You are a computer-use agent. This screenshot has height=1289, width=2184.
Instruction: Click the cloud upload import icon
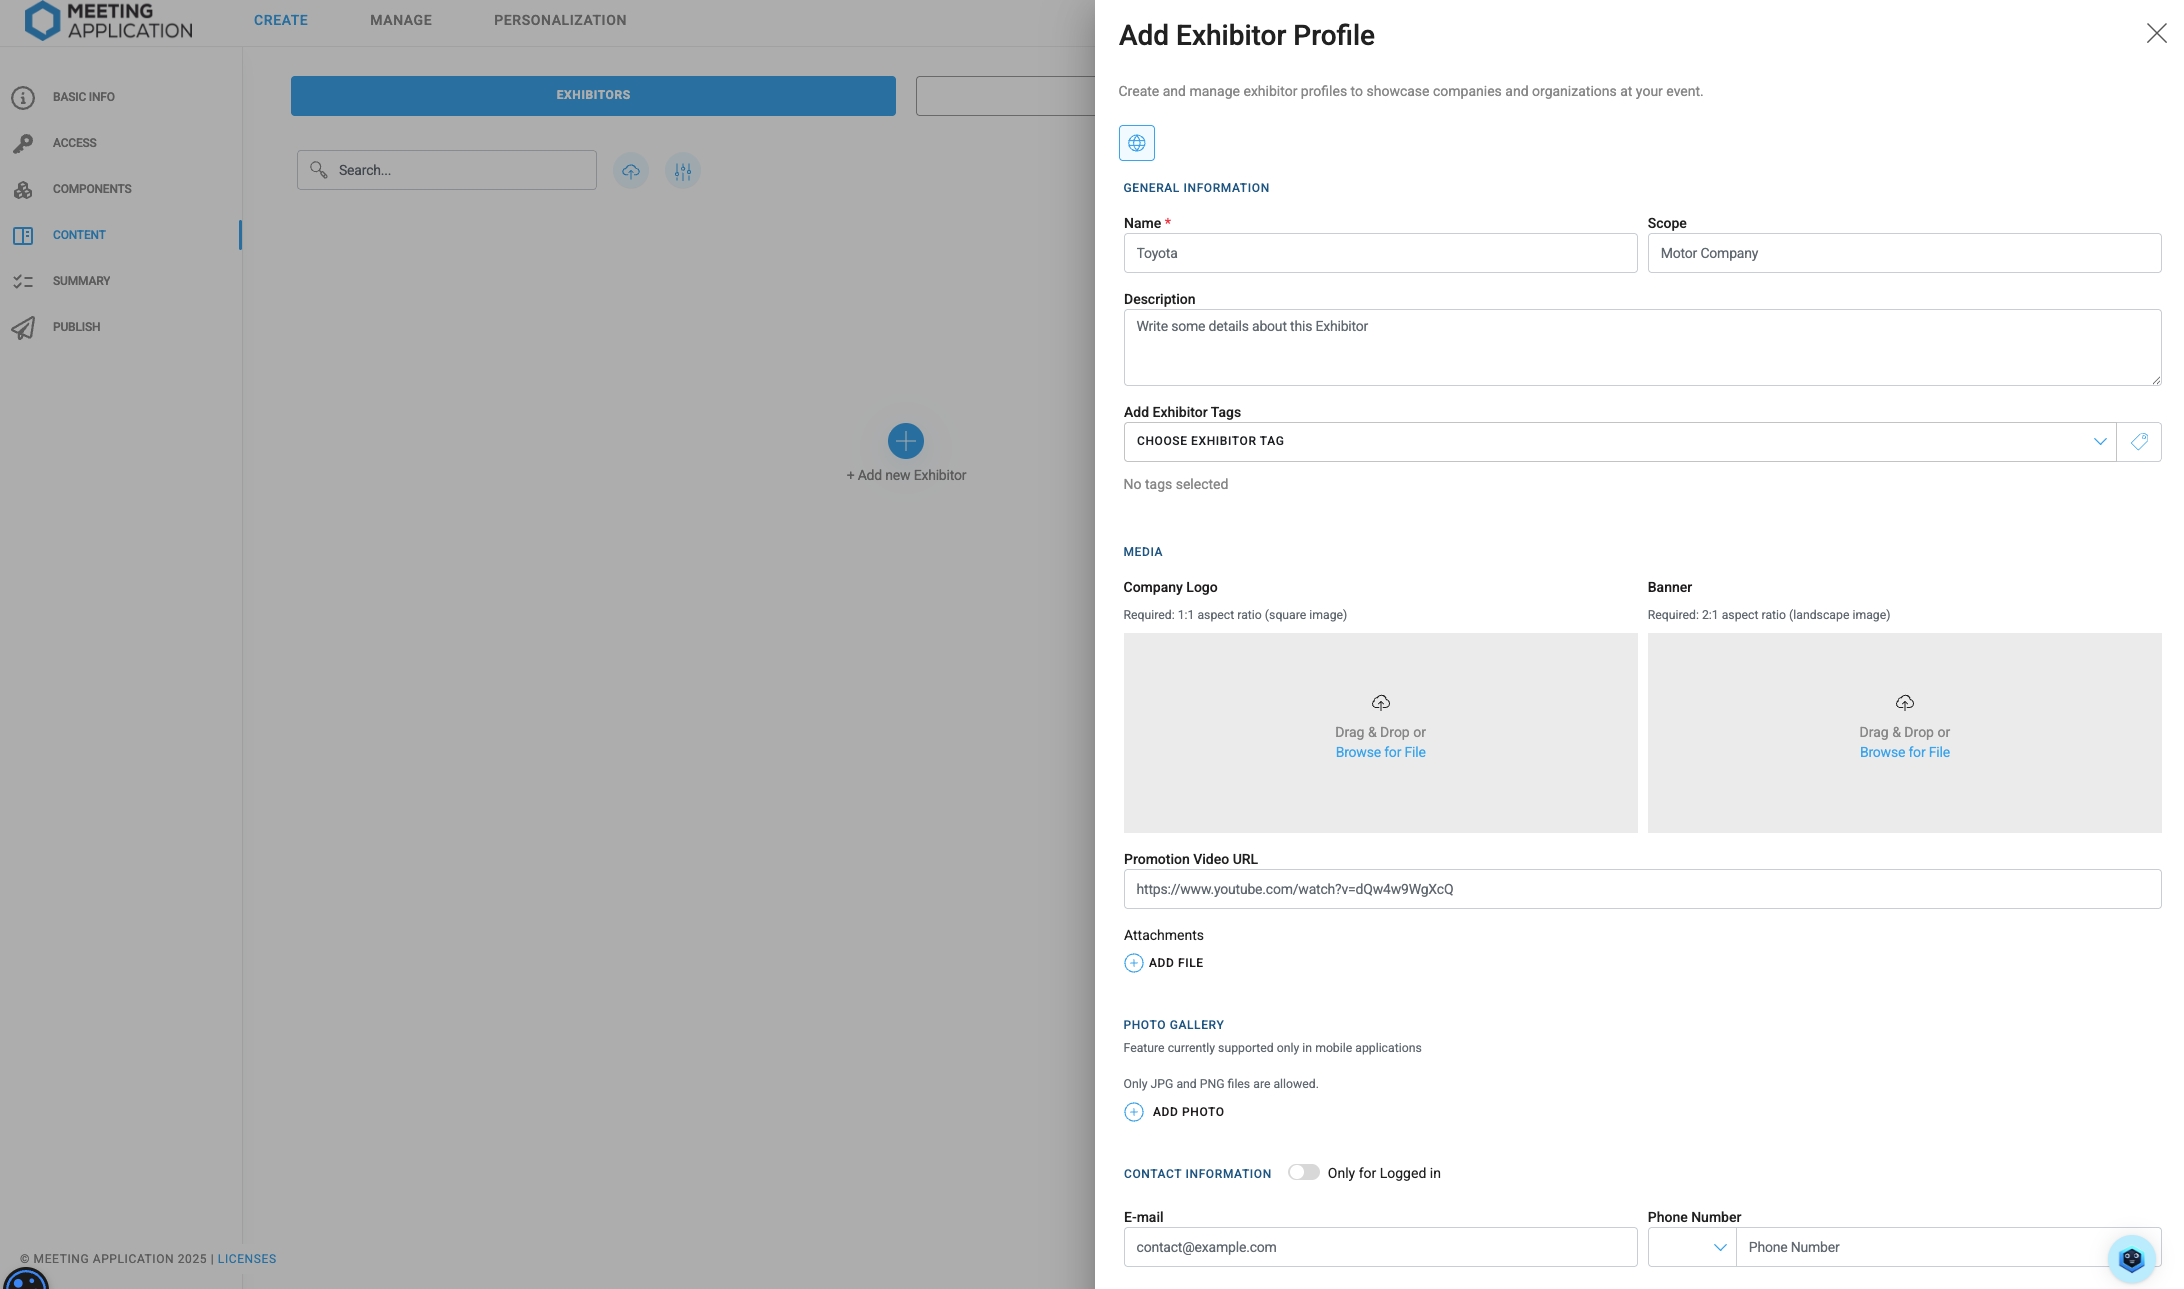tap(631, 171)
